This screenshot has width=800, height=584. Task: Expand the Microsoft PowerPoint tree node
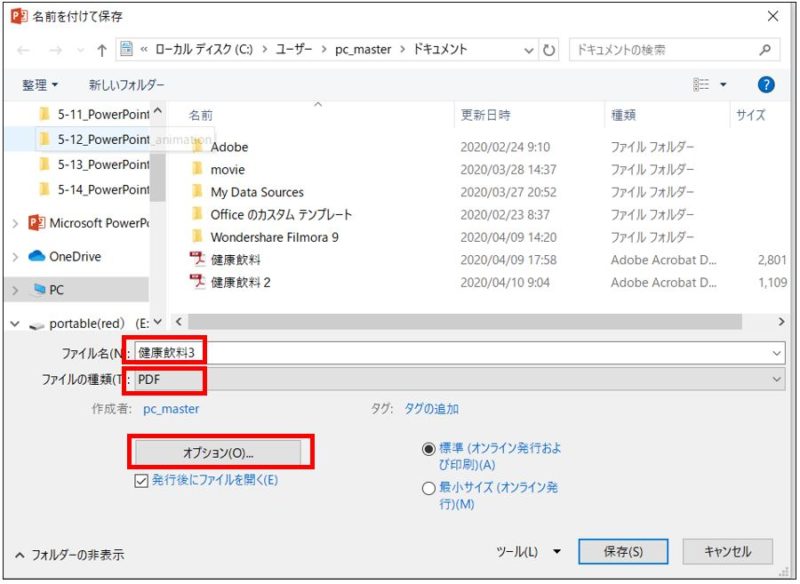tap(15, 223)
